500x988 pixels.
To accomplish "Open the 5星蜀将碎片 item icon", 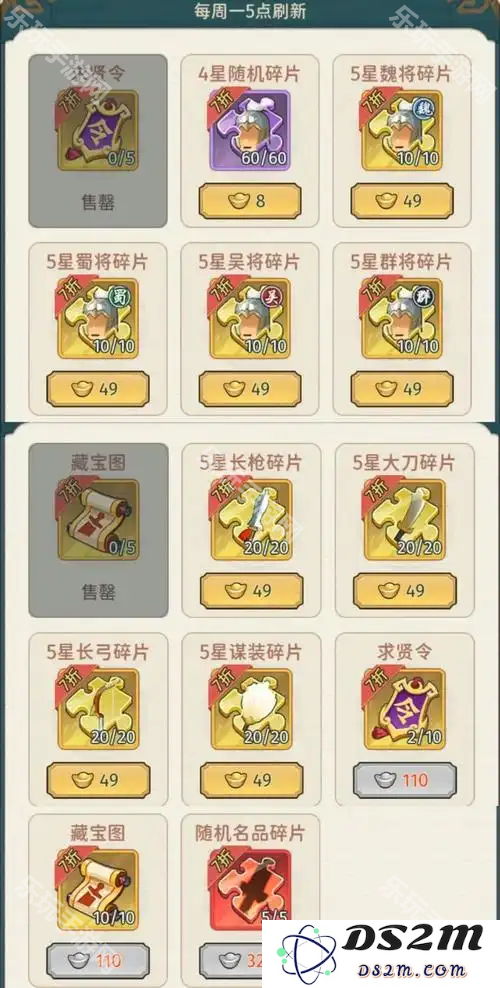I will click(98, 318).
